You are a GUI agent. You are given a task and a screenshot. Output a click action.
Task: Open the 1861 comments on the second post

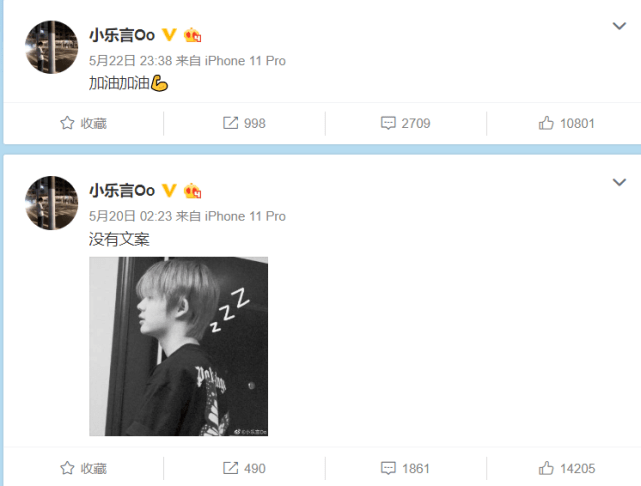(x=405, y=468)
